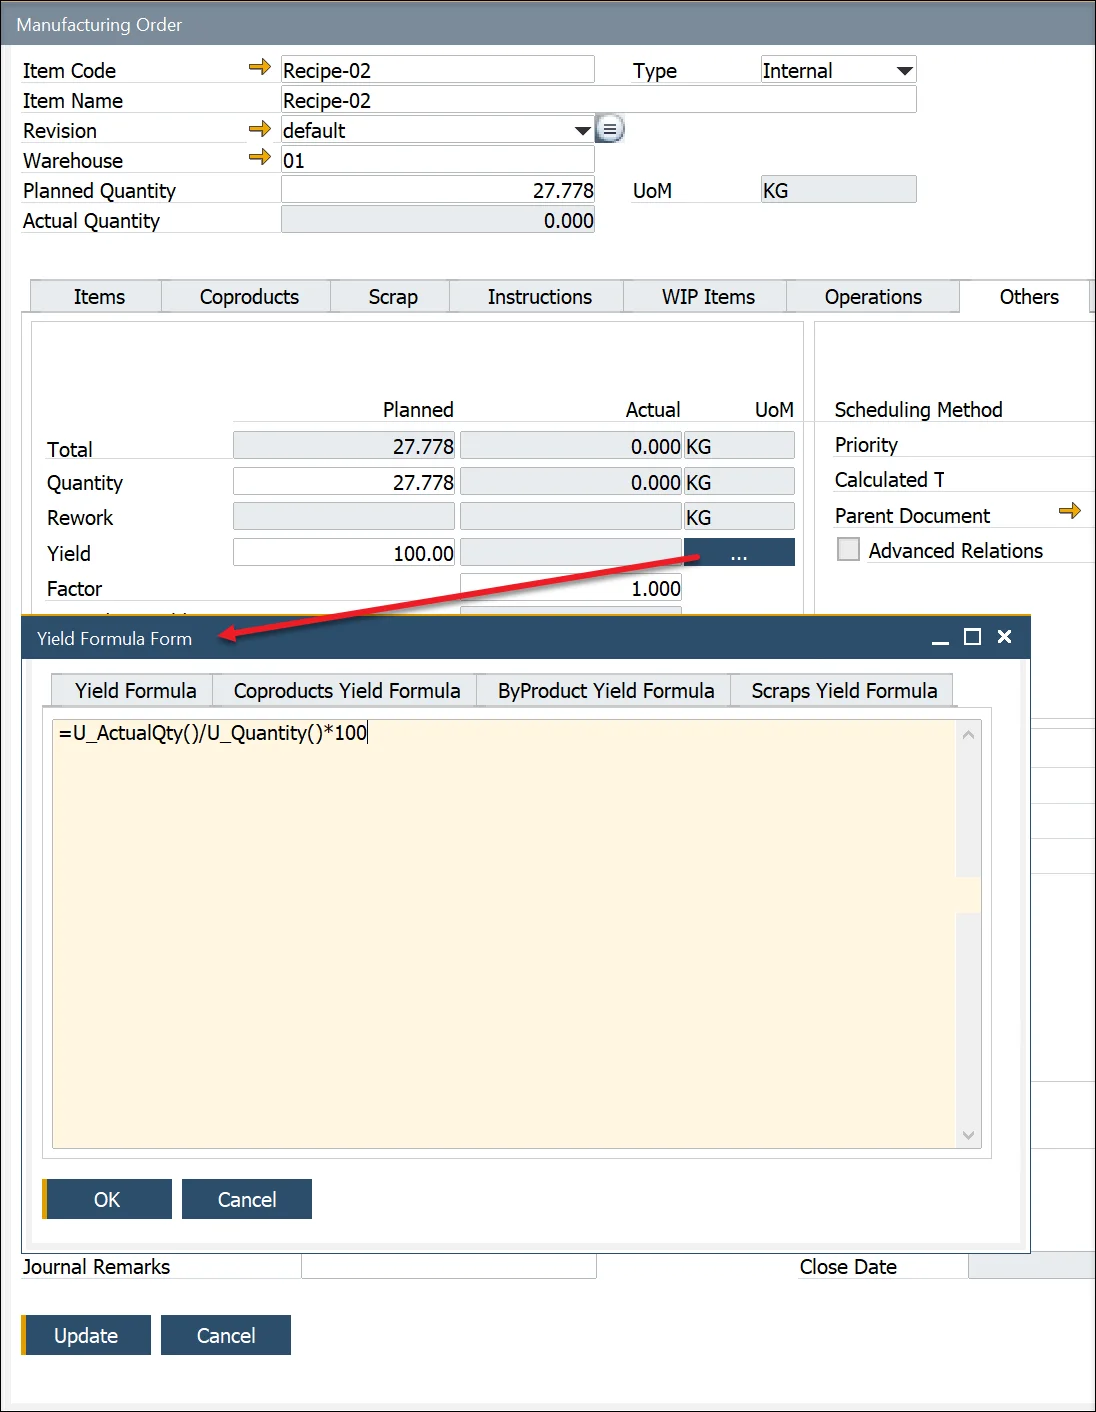Open yield formula ellipsis button

pos(739,553)
